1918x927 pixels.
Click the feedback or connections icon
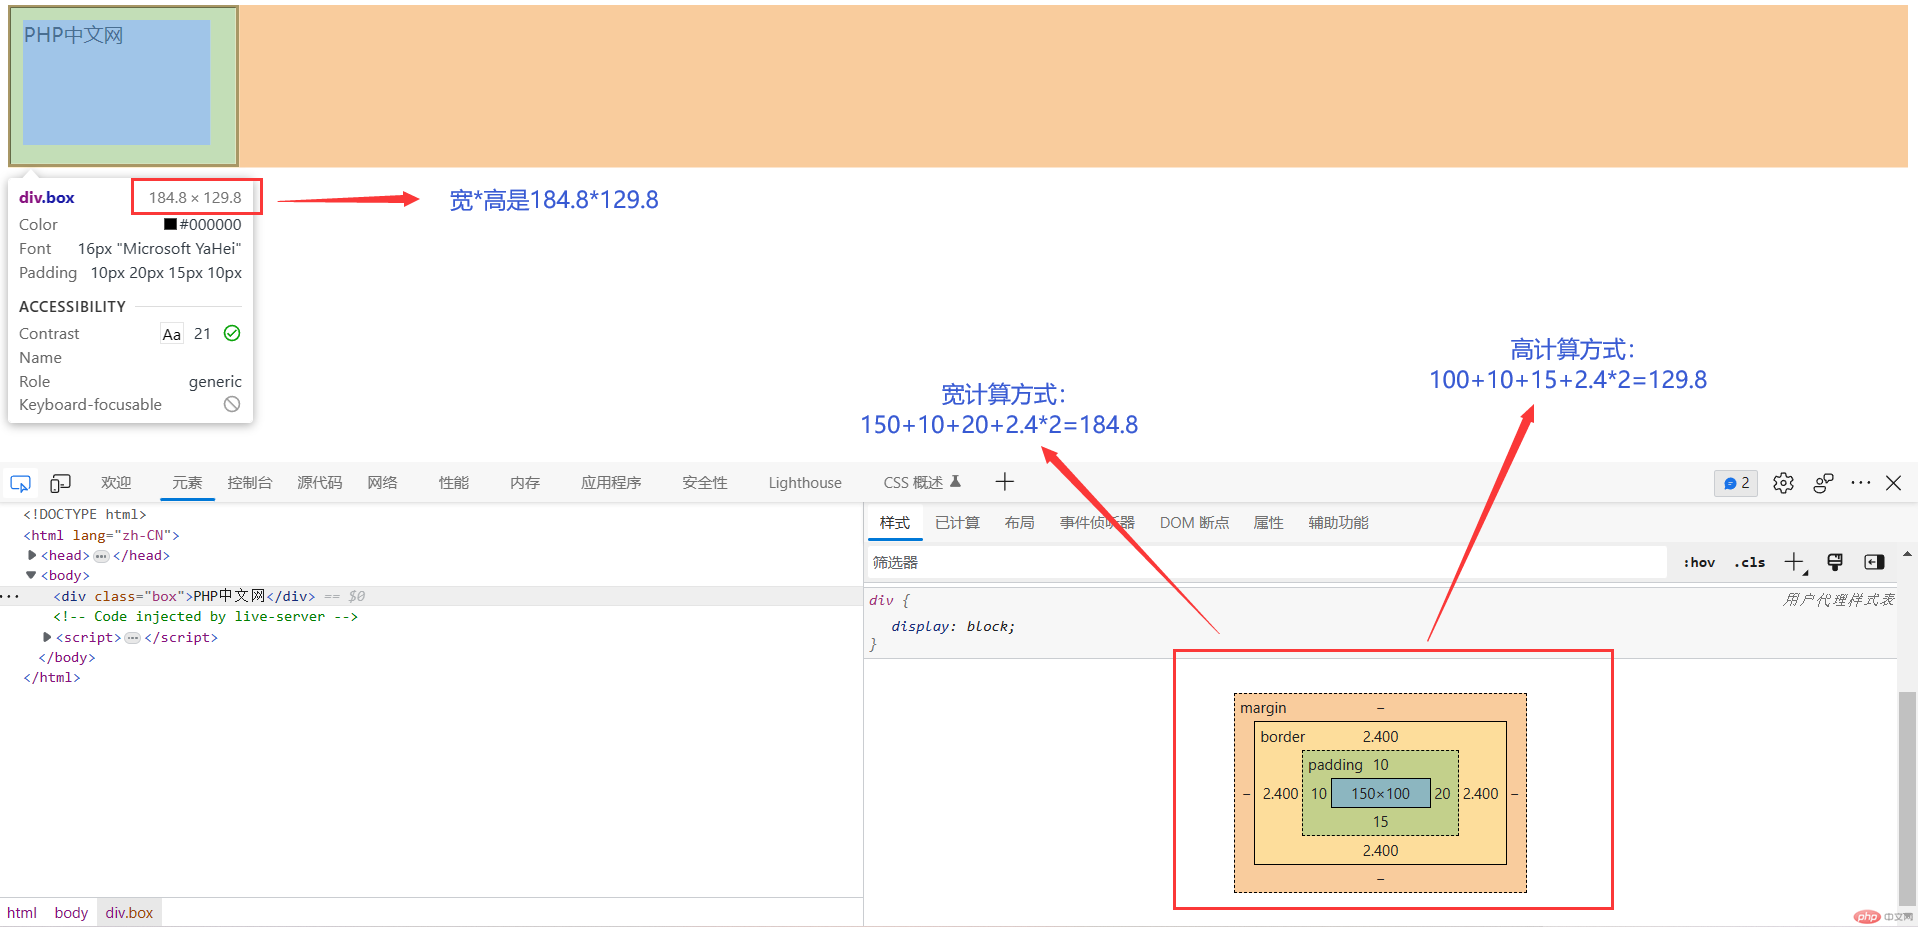tap(1823, 483)
